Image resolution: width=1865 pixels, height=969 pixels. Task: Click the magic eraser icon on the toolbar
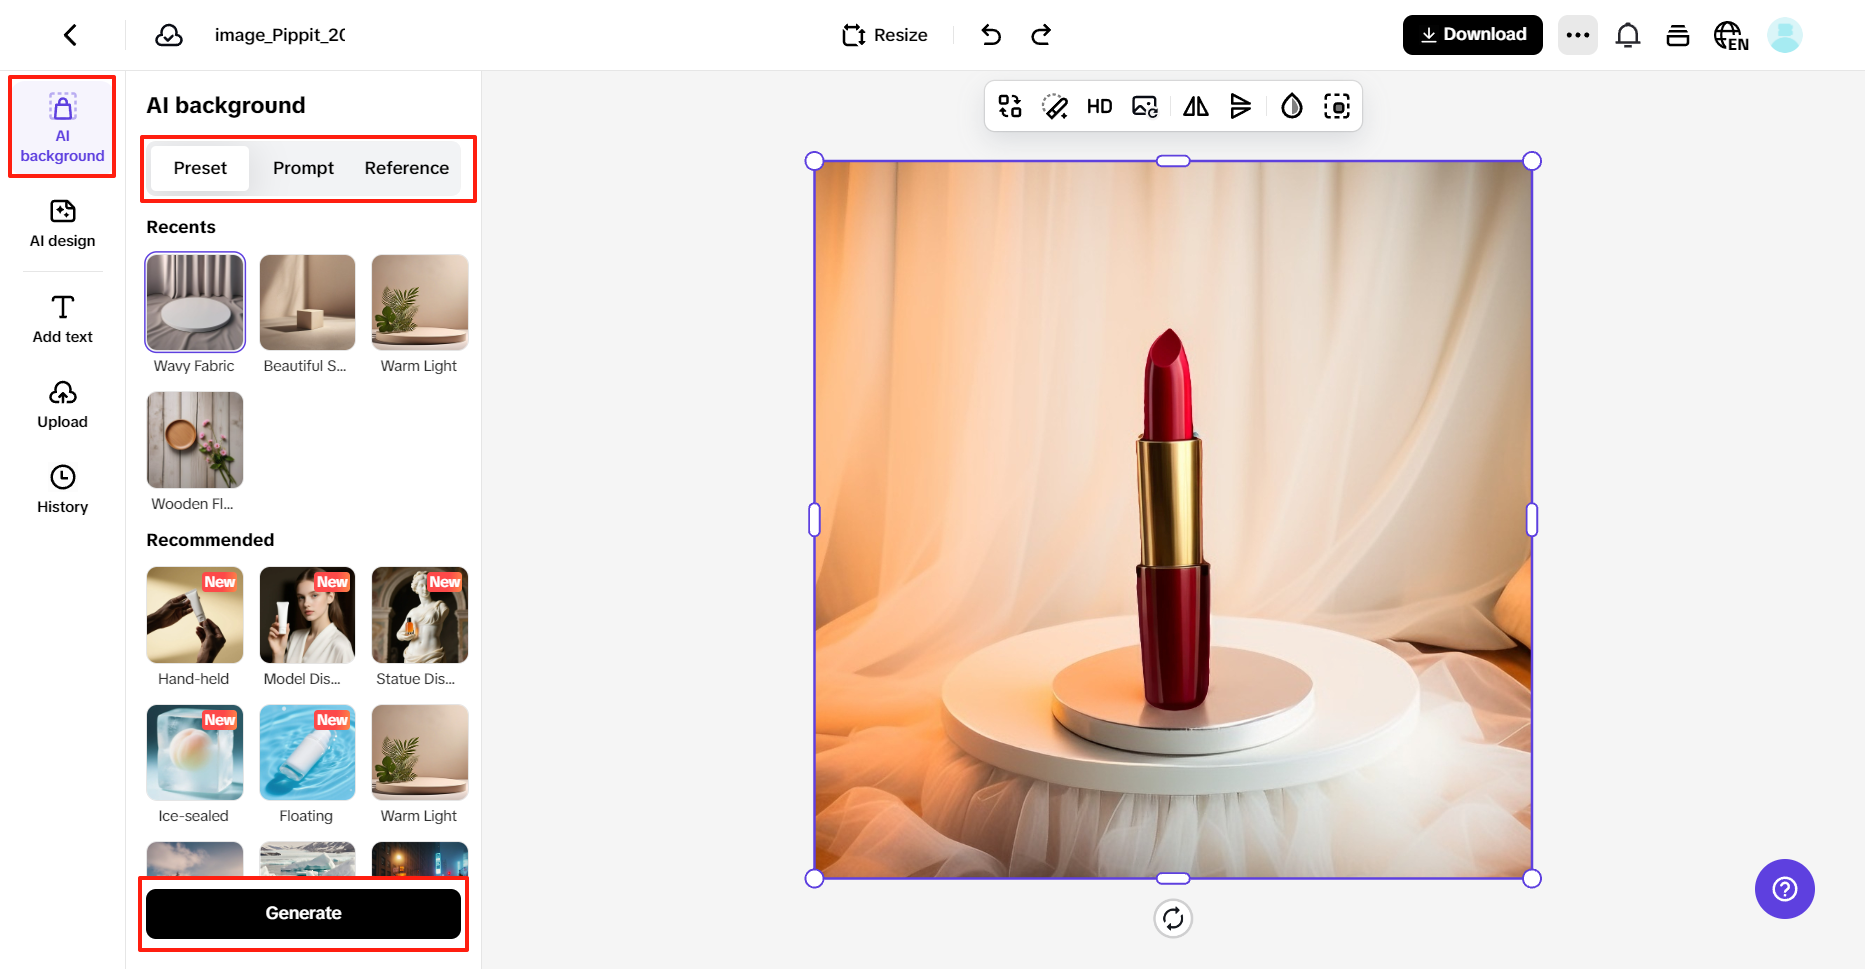click(1054, 106)
